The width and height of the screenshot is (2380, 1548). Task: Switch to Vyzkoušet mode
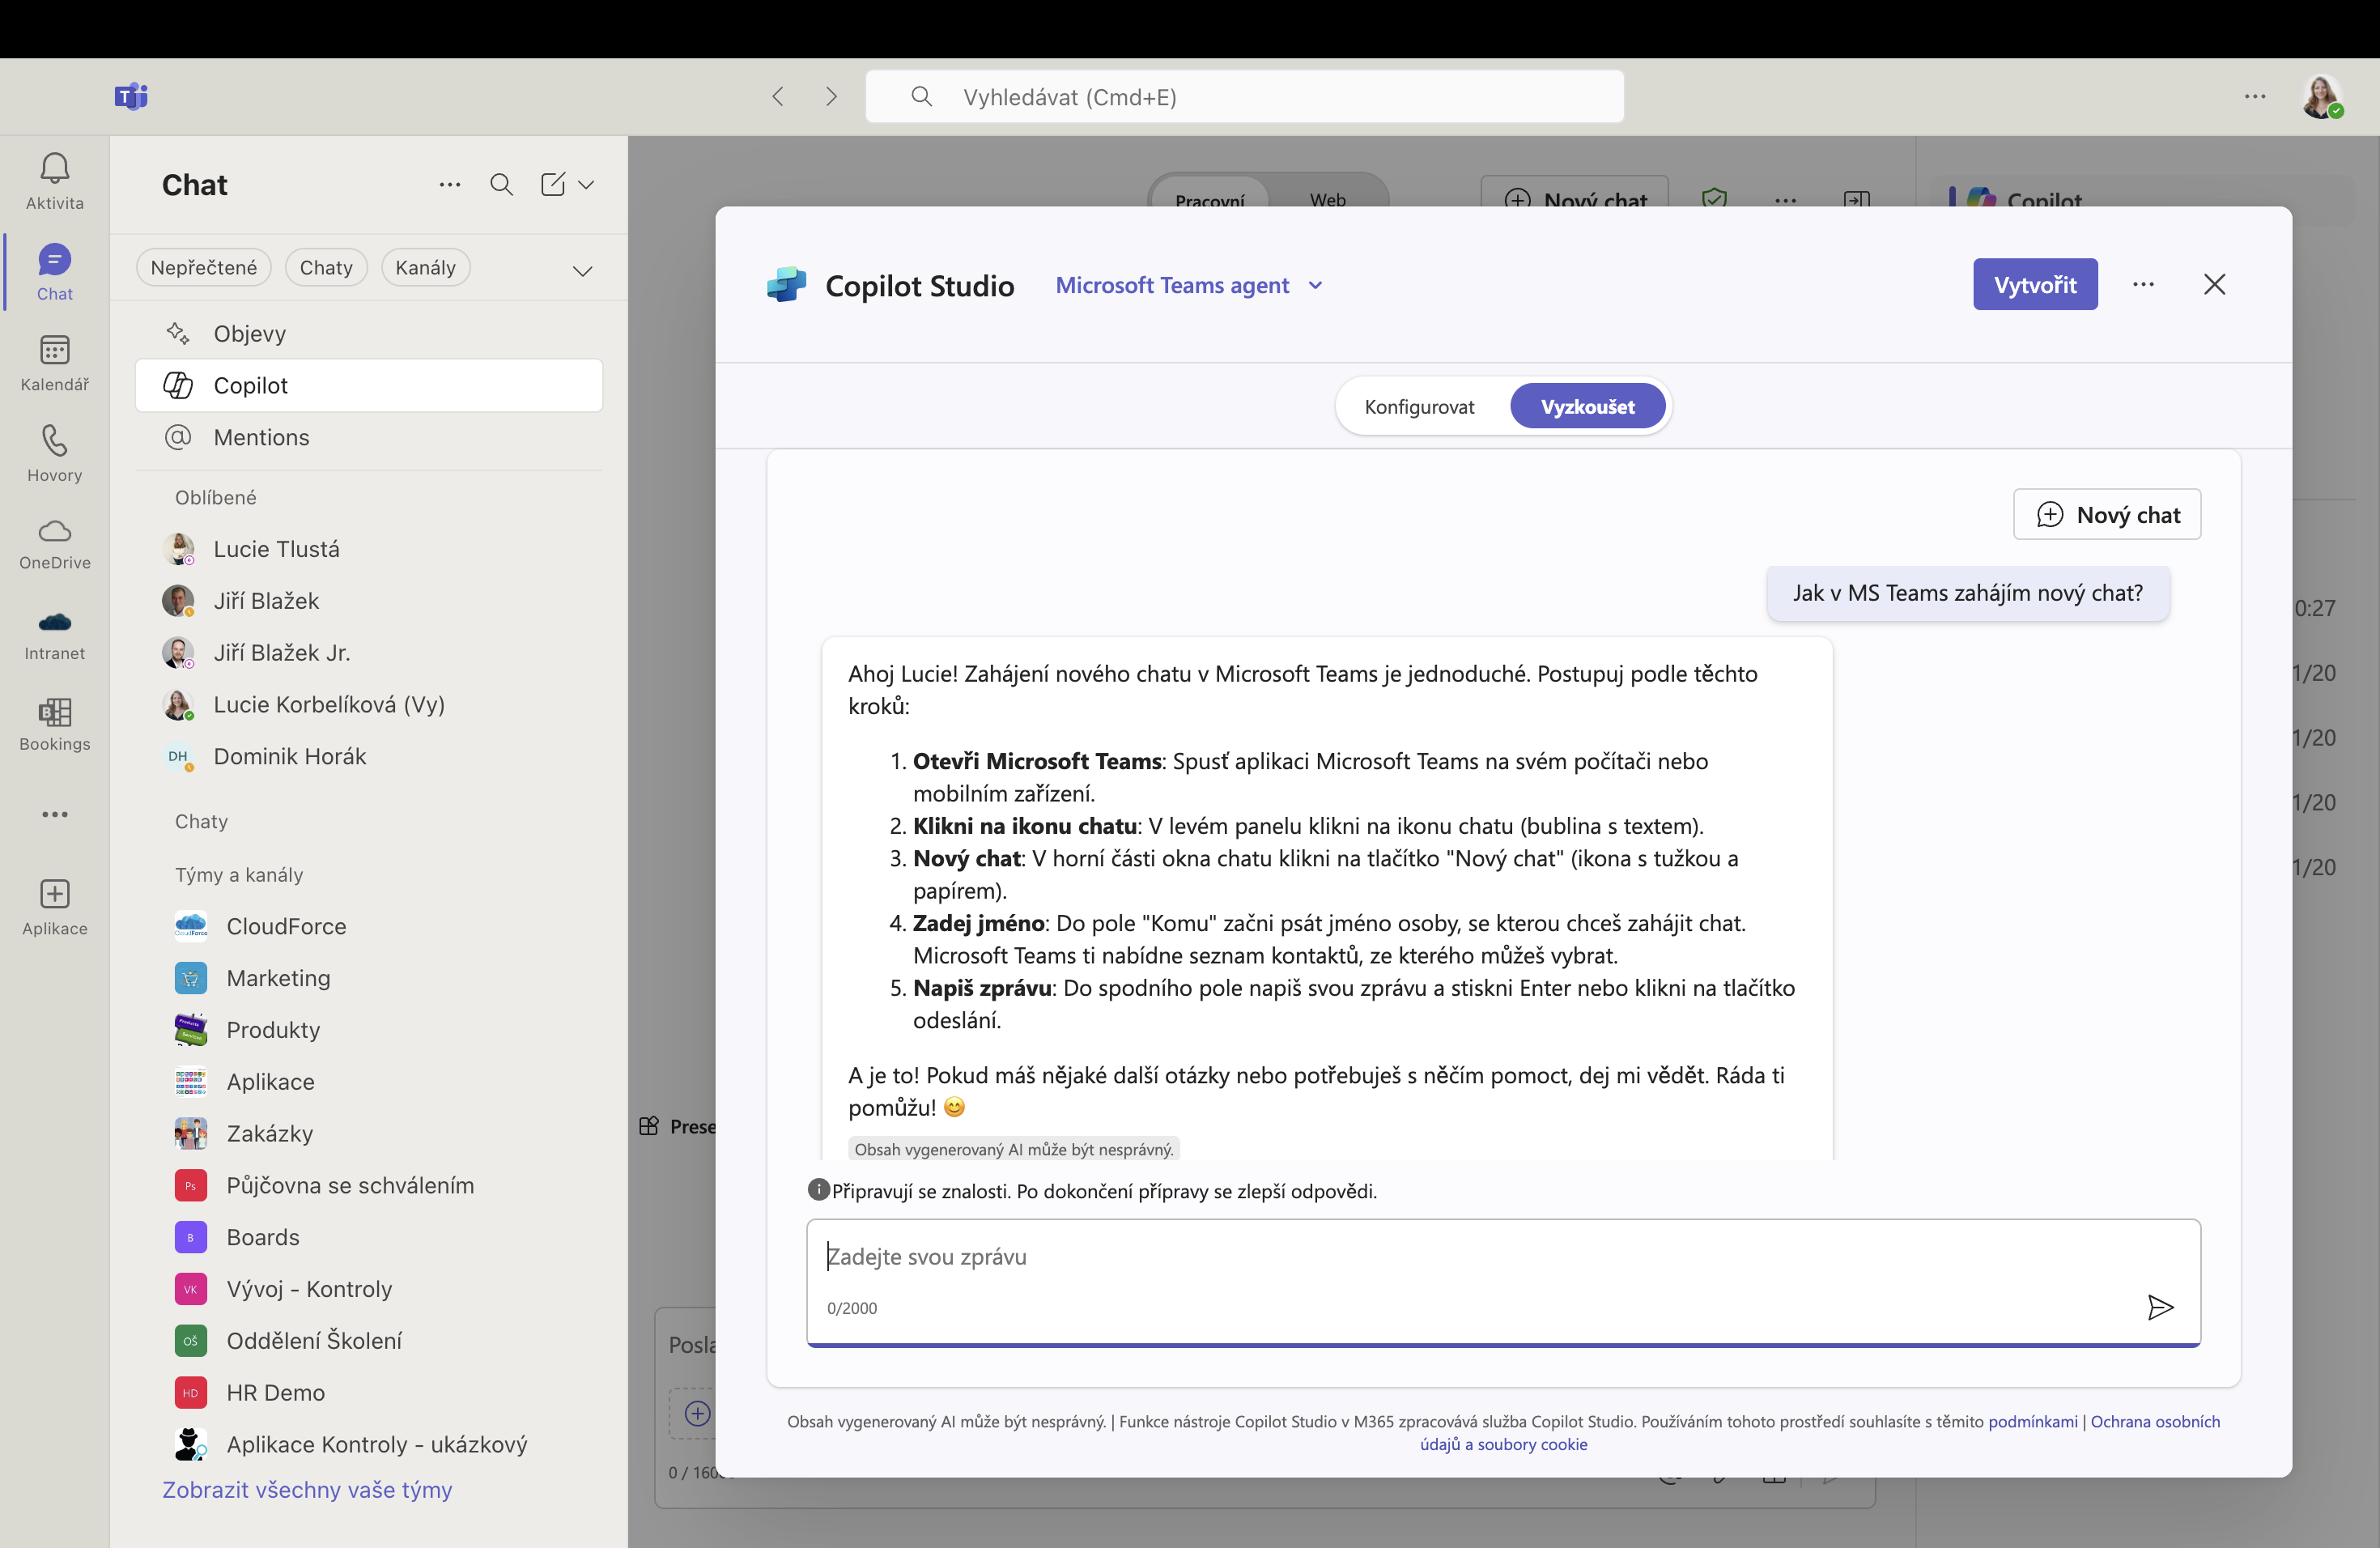(1587, 406)
